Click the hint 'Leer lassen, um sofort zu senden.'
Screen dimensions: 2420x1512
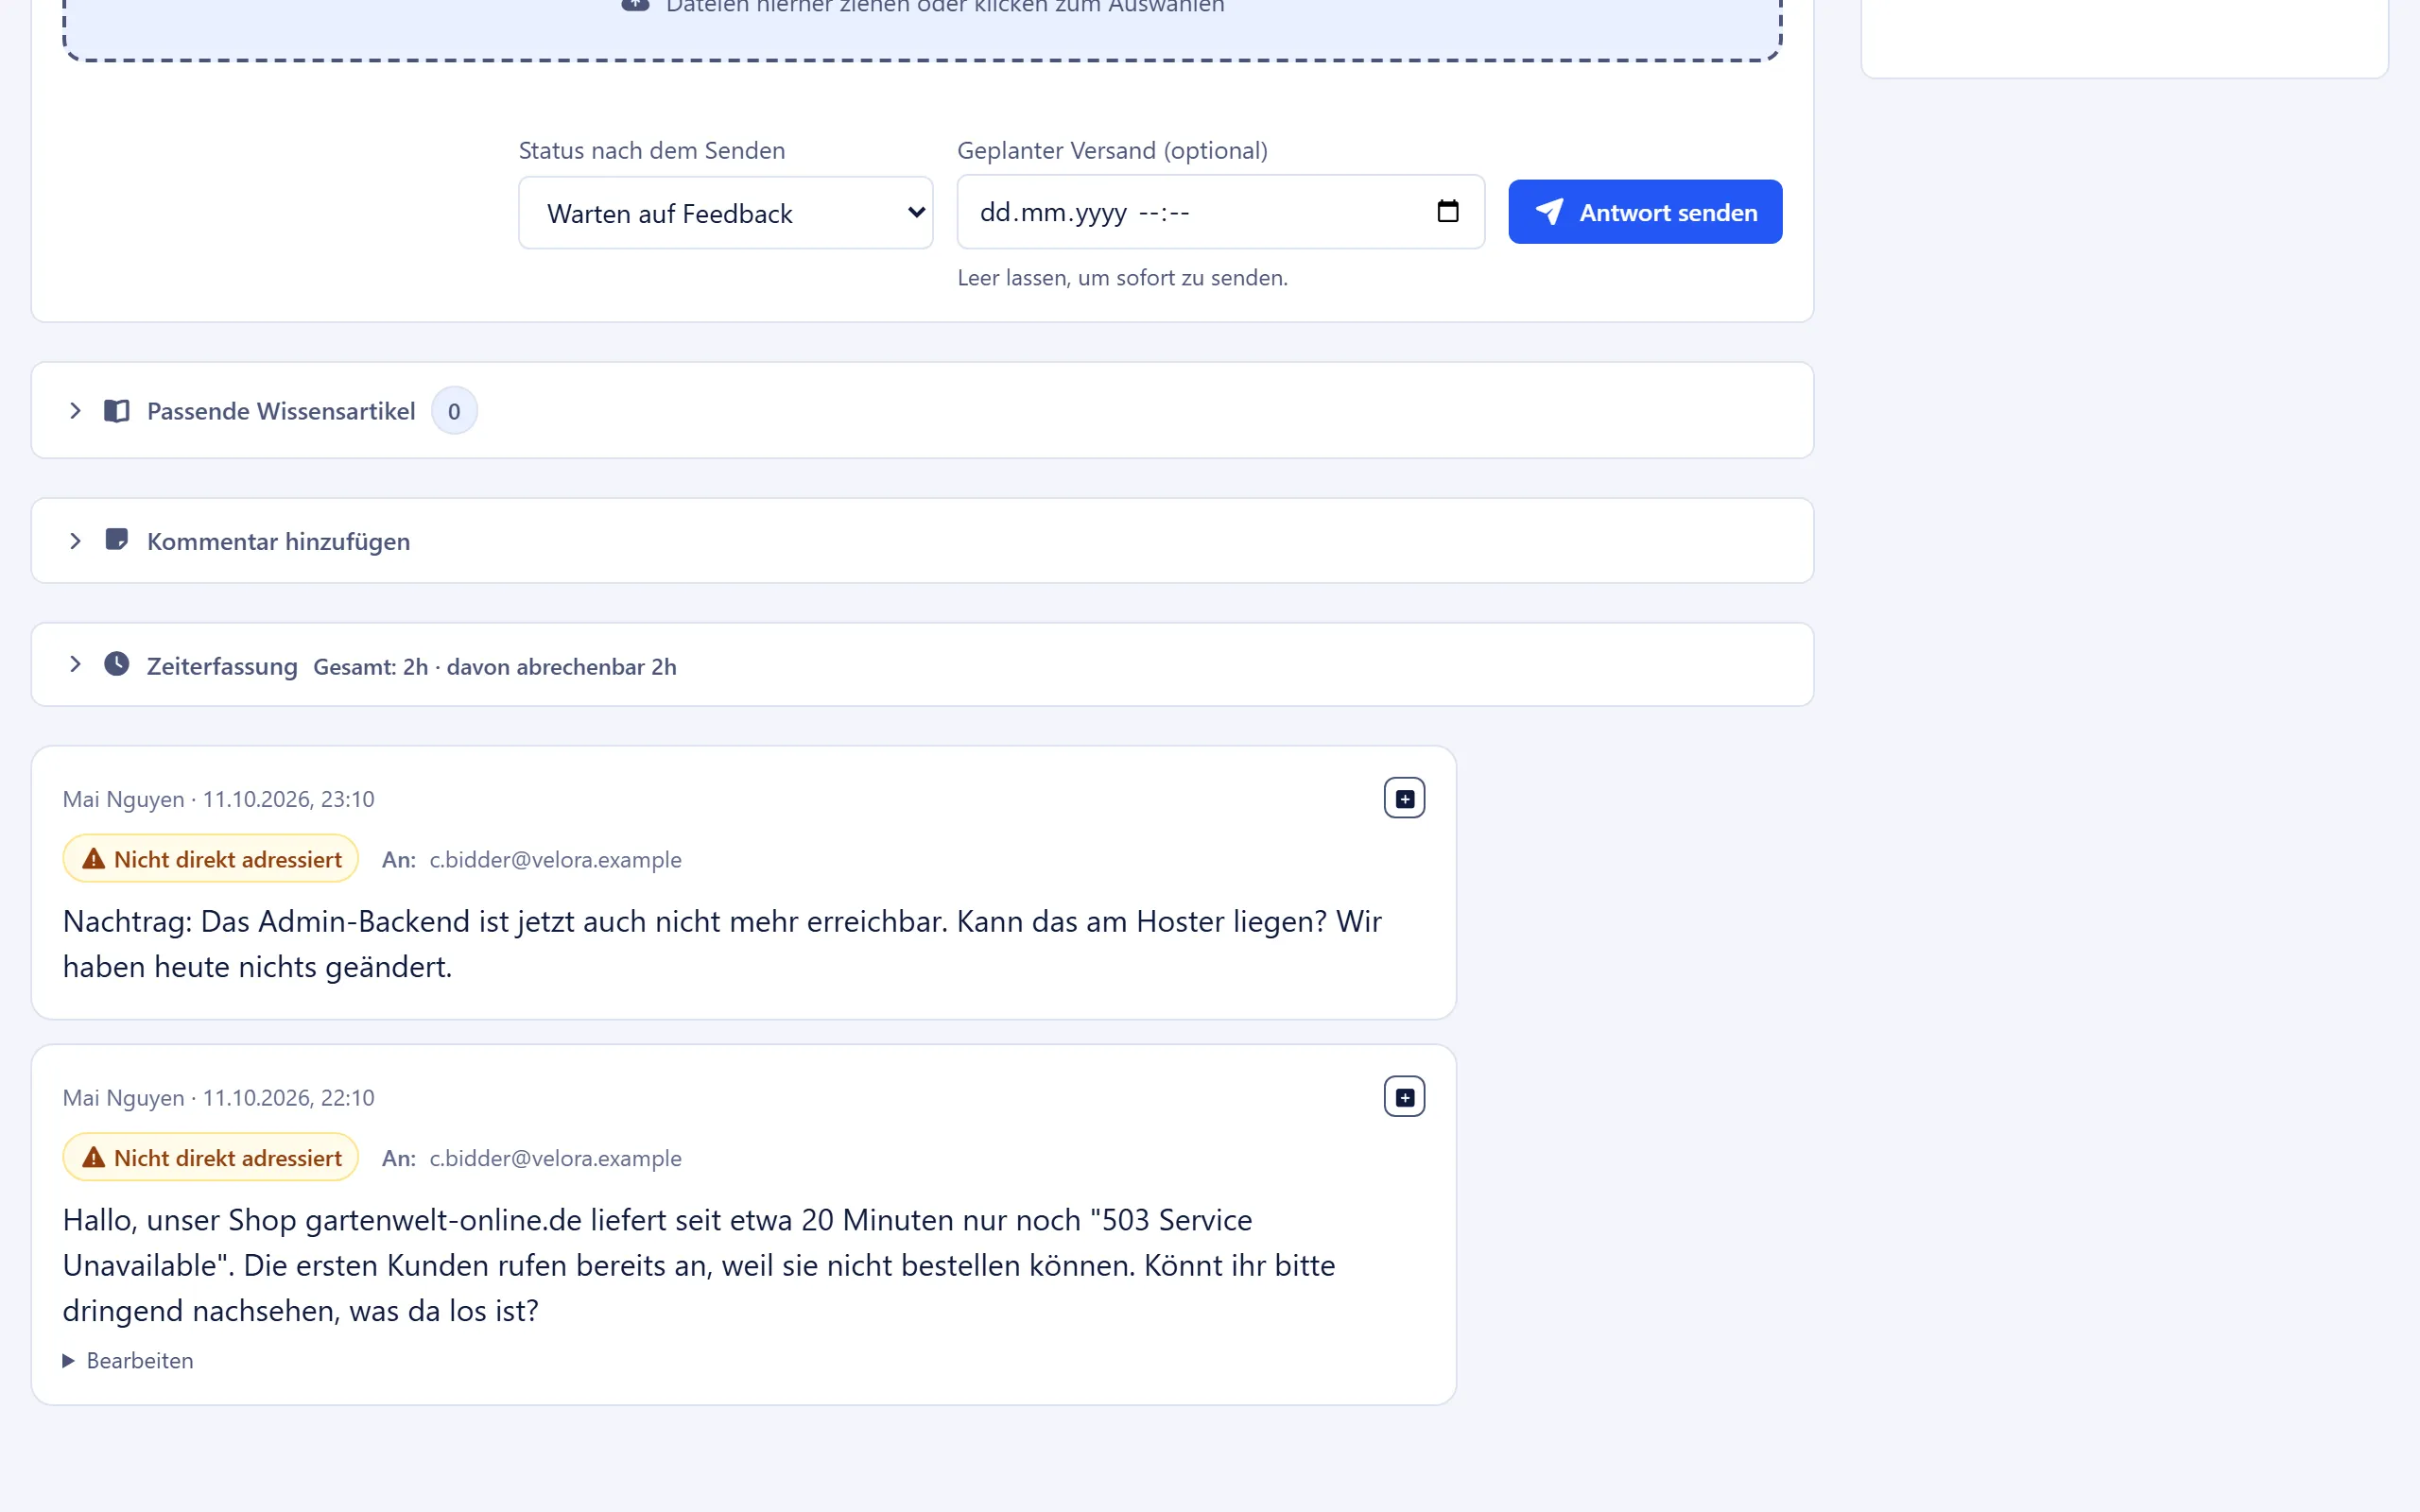coord(1122,278)
